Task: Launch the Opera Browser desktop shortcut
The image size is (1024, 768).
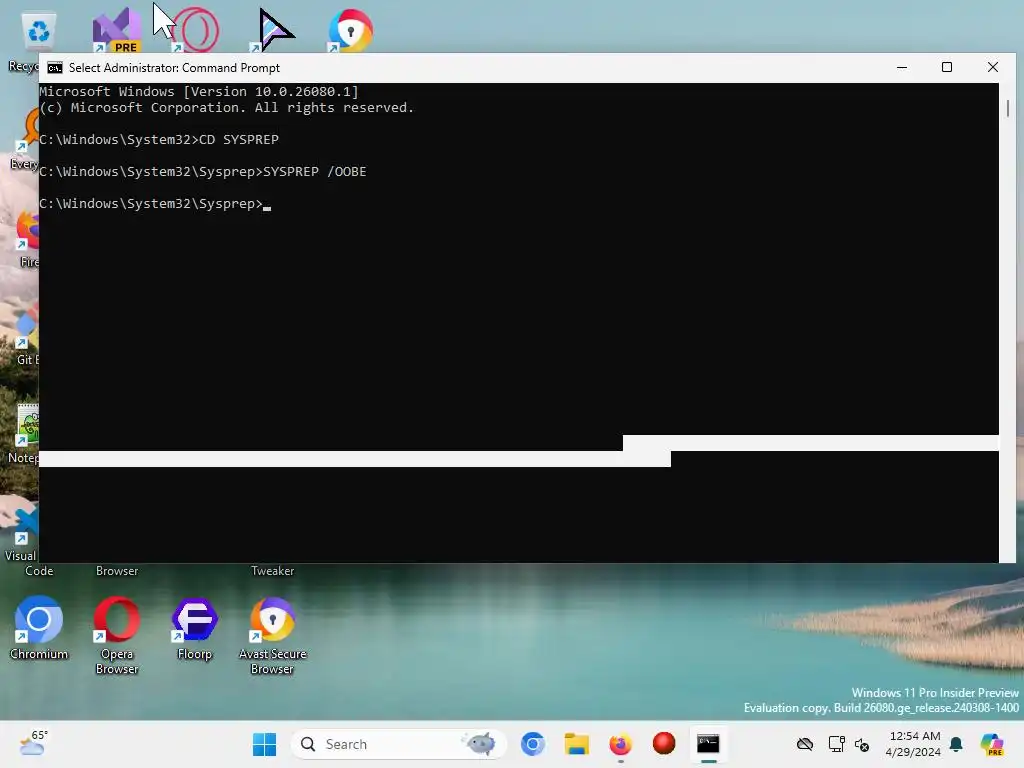Action: pyautogui.click(x=117, y=635)
